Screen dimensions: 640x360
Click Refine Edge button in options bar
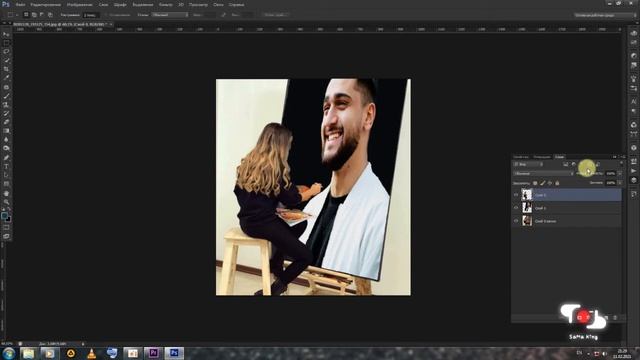click(275, 15)
